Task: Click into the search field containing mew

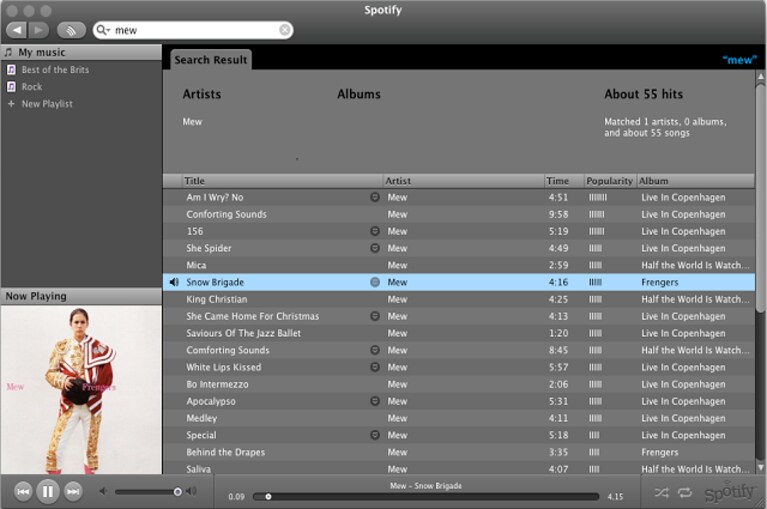Action: tap(193, 30)
